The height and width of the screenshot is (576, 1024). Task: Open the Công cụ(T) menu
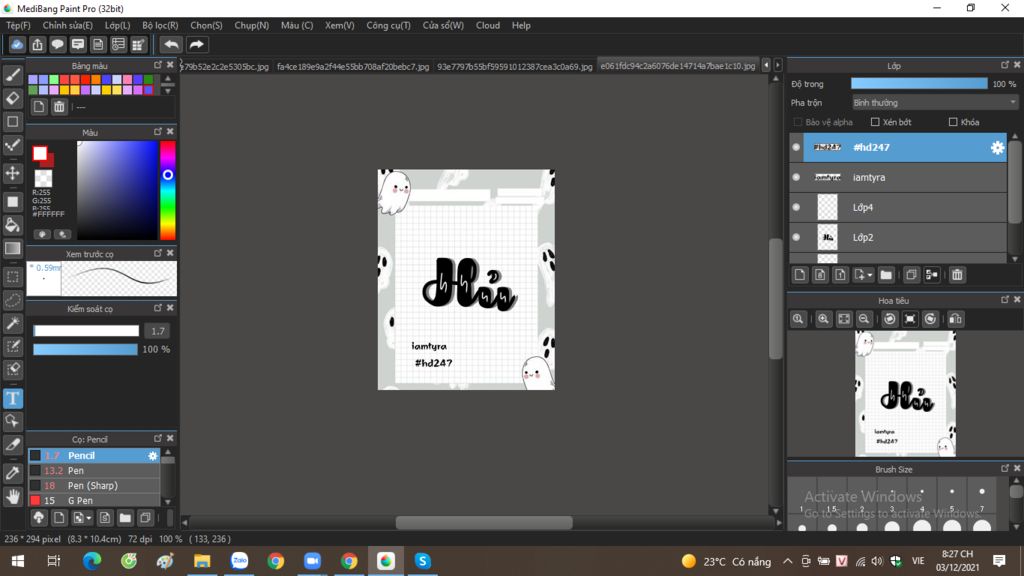point(389,25)
